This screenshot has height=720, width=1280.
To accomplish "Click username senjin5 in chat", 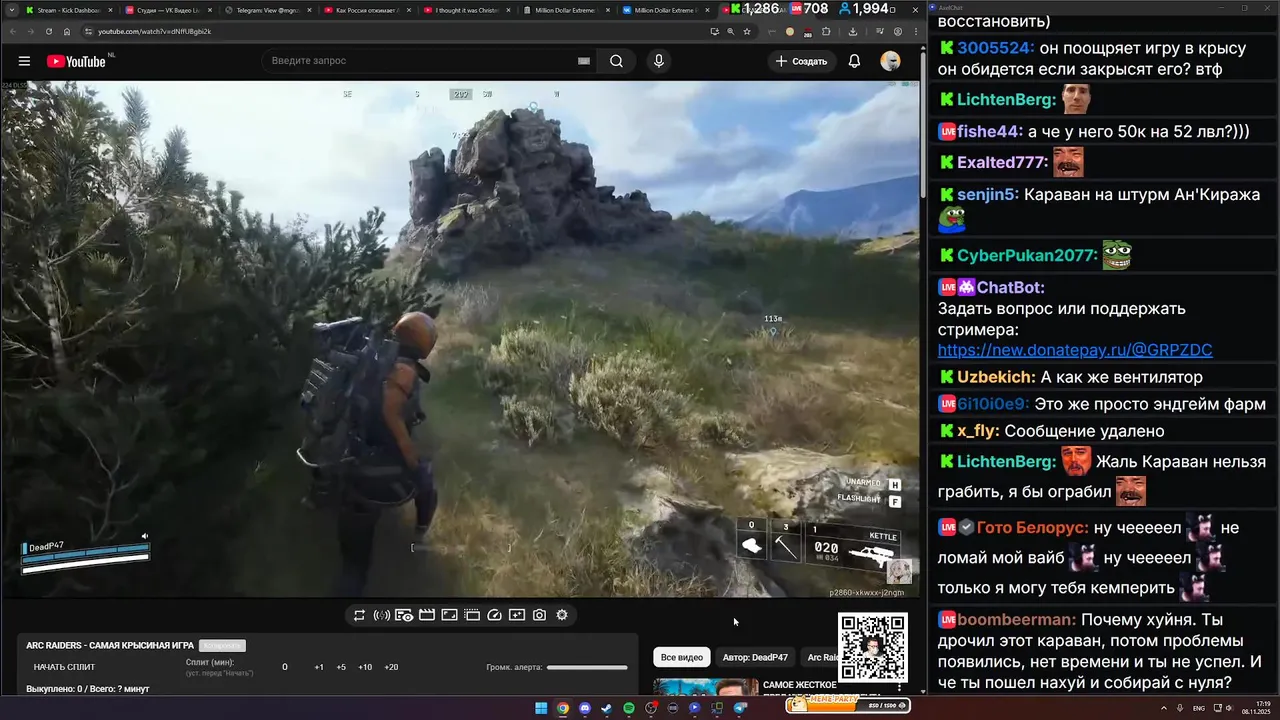I will click(x=987, y=195).
